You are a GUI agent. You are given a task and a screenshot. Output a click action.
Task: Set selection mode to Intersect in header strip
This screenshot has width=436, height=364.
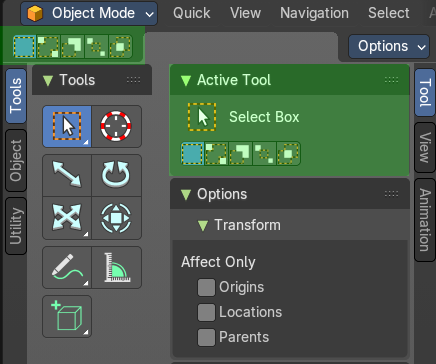coord(120,47)
